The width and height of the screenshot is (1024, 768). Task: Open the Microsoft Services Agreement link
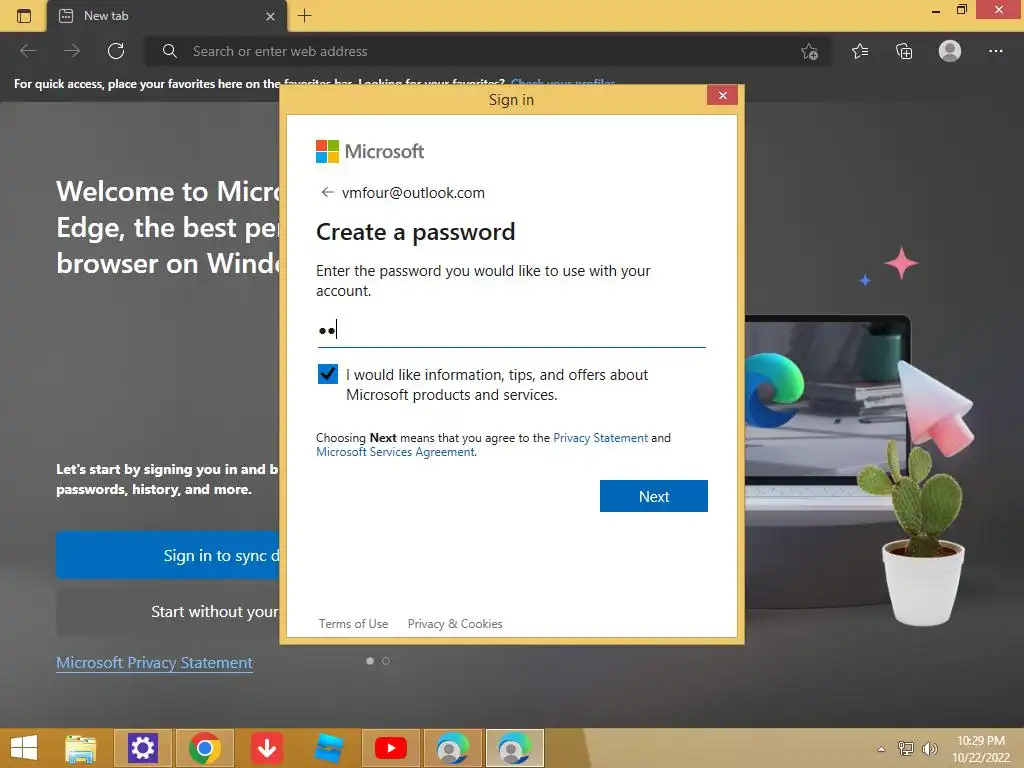click(x=396, y=452)
